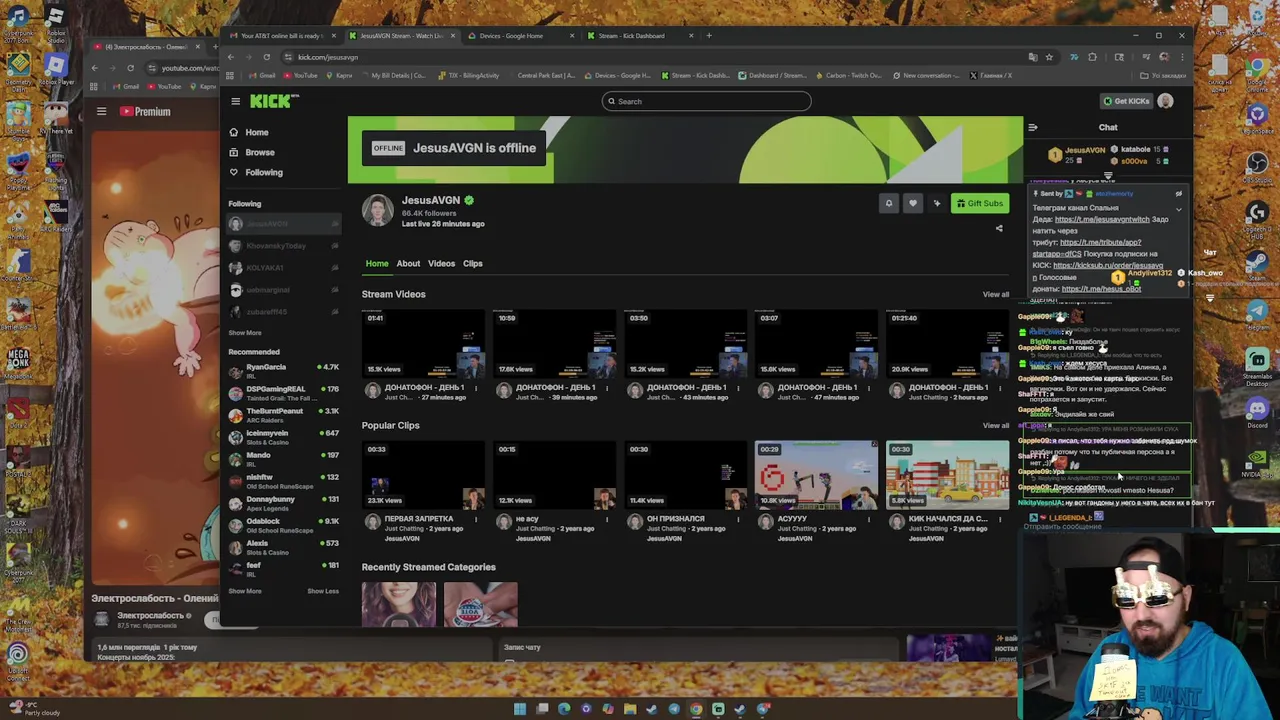
Task: Open the first recently streamed category thumbnail
Action: pos(399,604)
